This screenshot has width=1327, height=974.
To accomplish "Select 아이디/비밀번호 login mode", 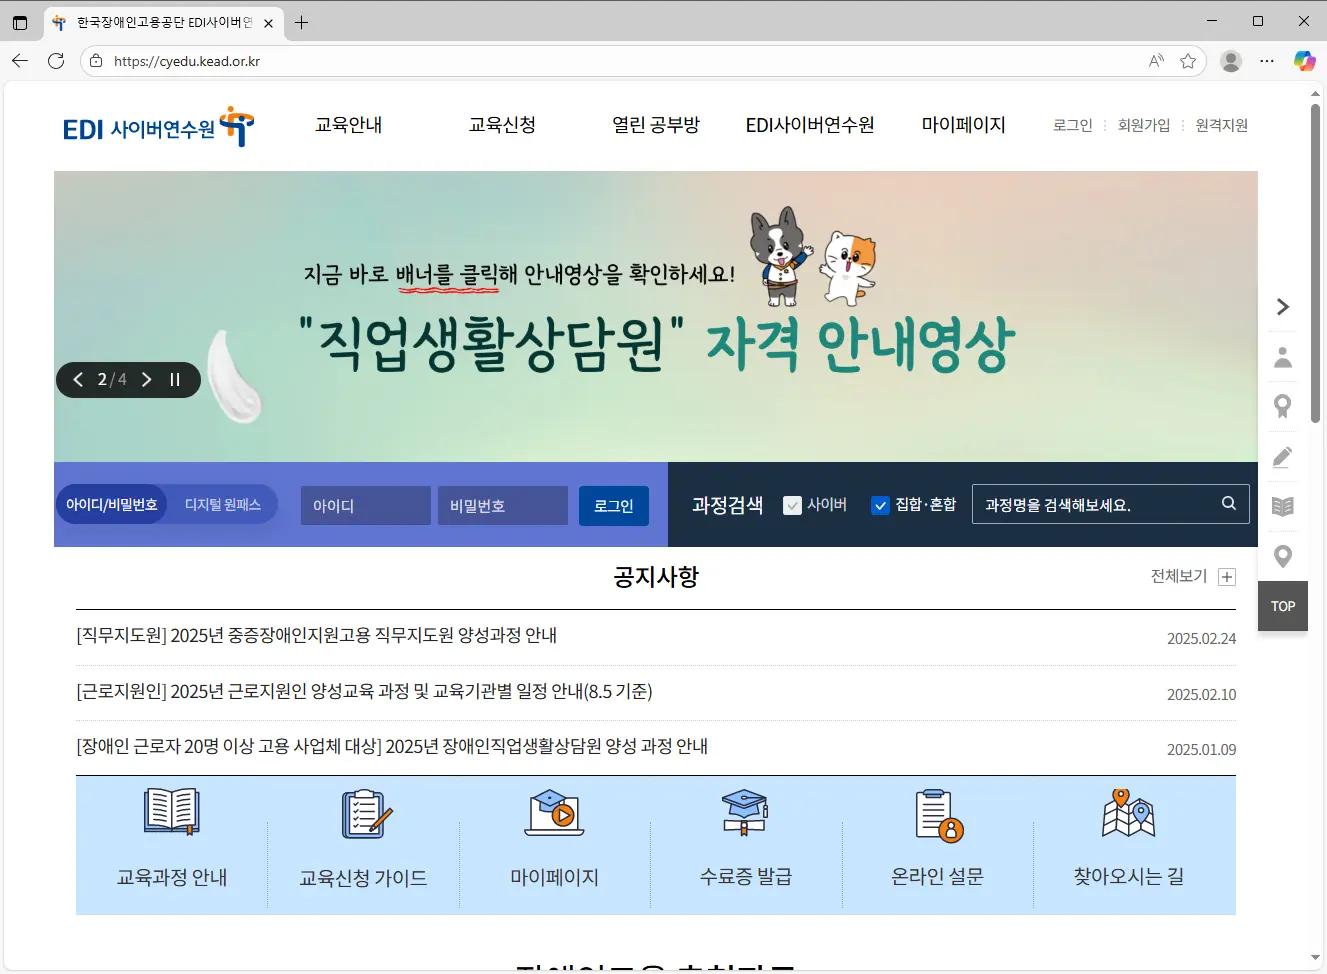I will point(112,505).
